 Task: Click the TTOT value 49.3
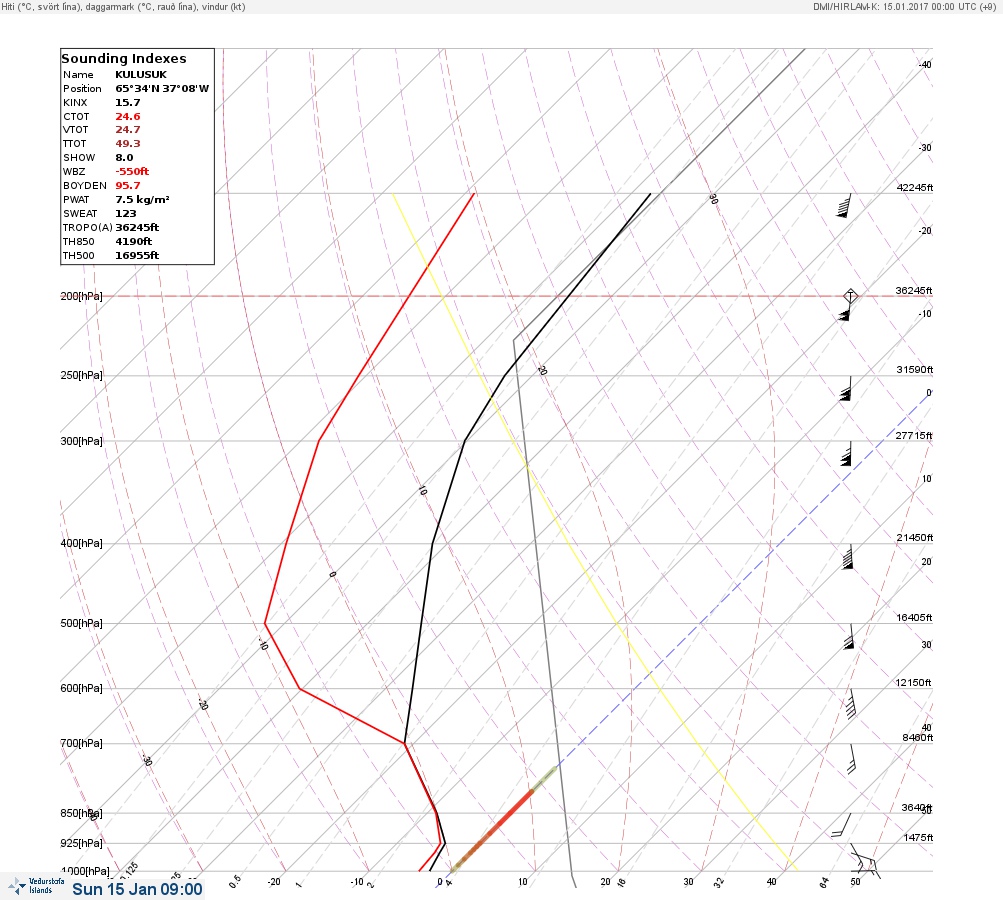click(127, 144)
